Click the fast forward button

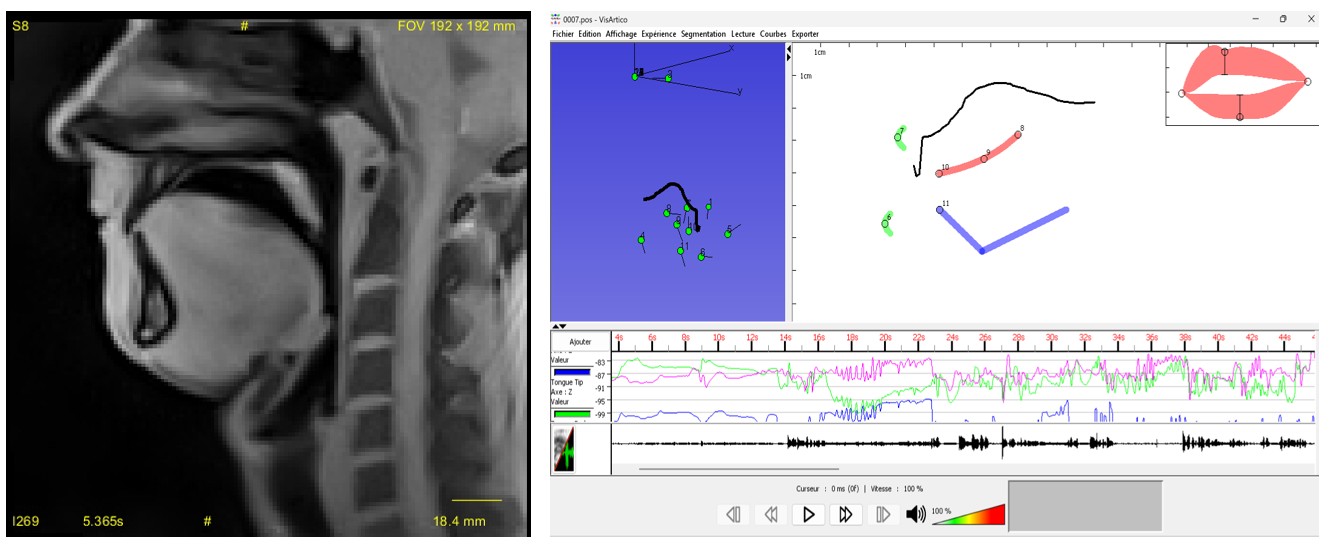point(845,514)
